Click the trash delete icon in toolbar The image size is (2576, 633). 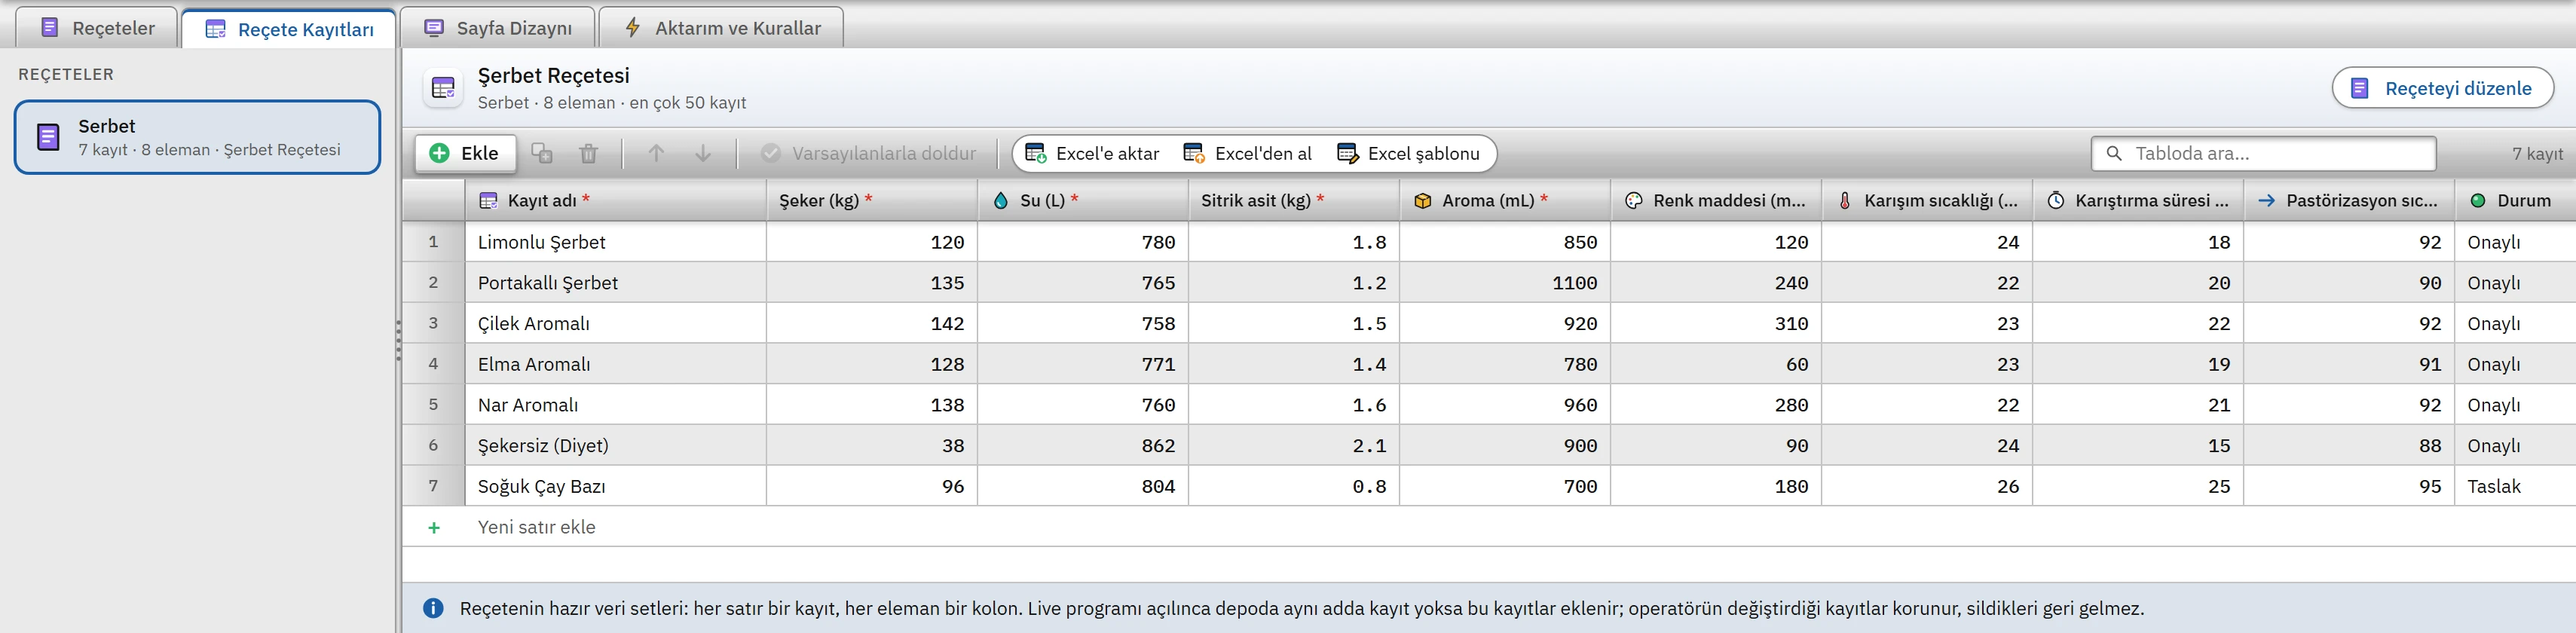588,153
